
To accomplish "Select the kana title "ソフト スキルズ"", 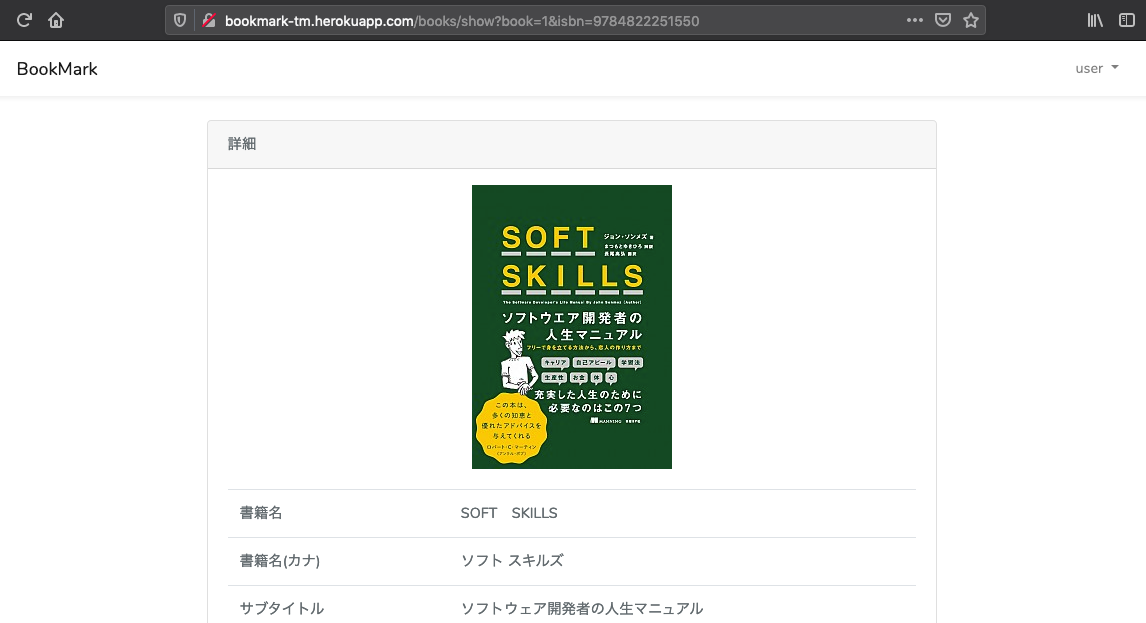I will pyautogui.click(x=512, y=561).
